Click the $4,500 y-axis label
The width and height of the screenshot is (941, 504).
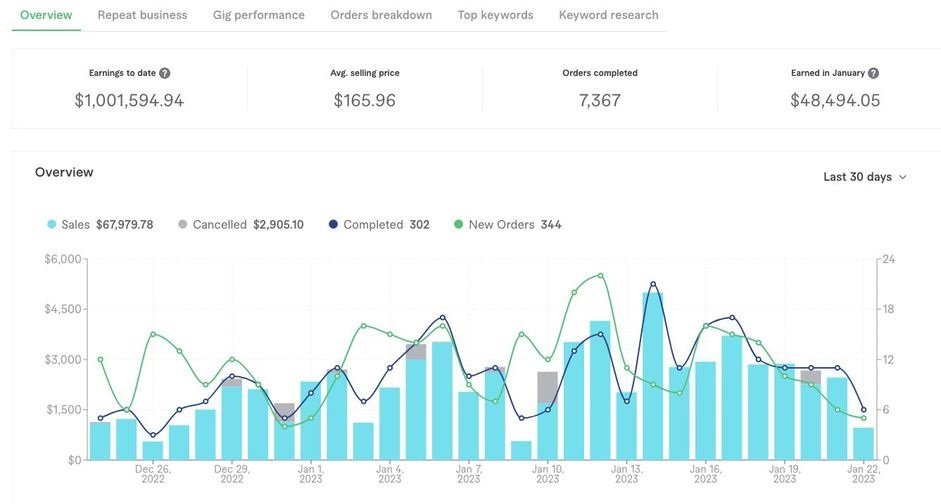click(62, 310)
